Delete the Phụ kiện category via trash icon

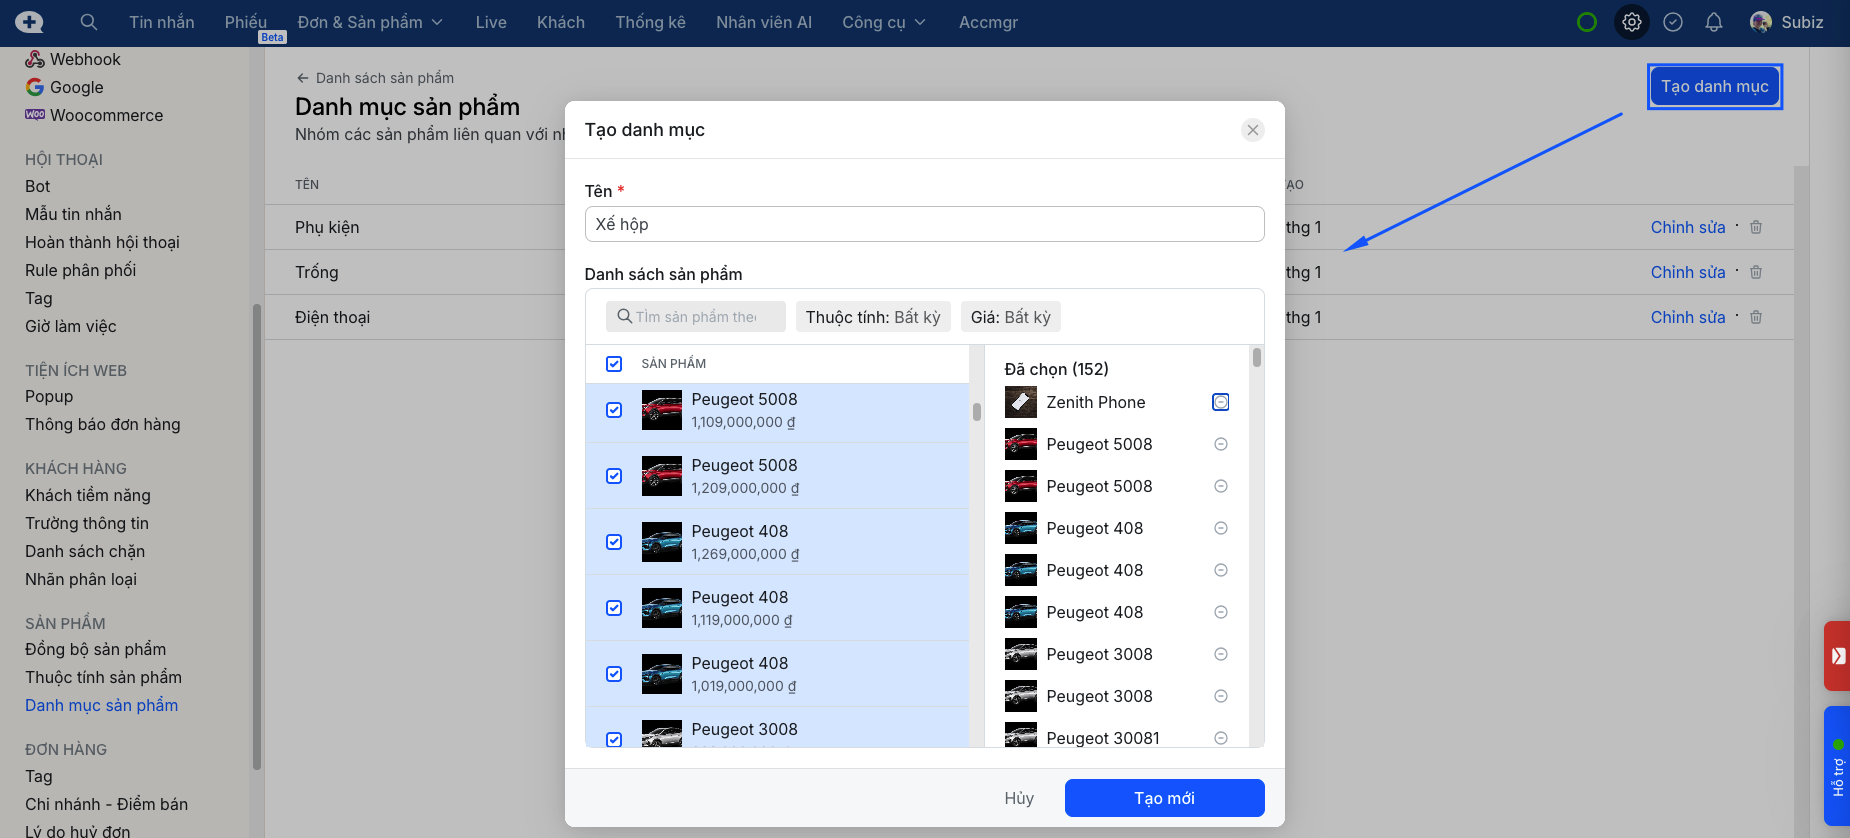click(1756, 227)
